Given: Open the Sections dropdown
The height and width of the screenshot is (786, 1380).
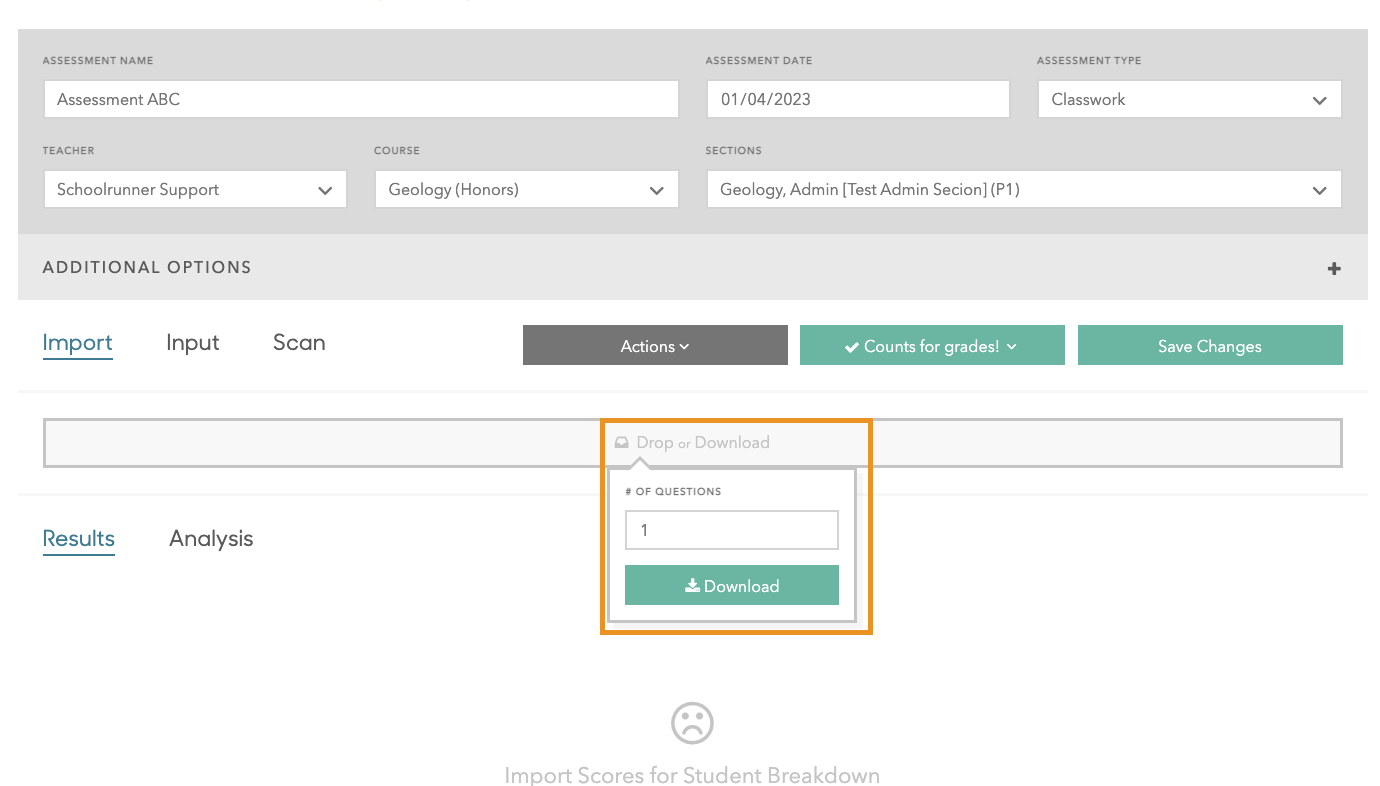Looking at the screenshot, I should [1022, 190].
